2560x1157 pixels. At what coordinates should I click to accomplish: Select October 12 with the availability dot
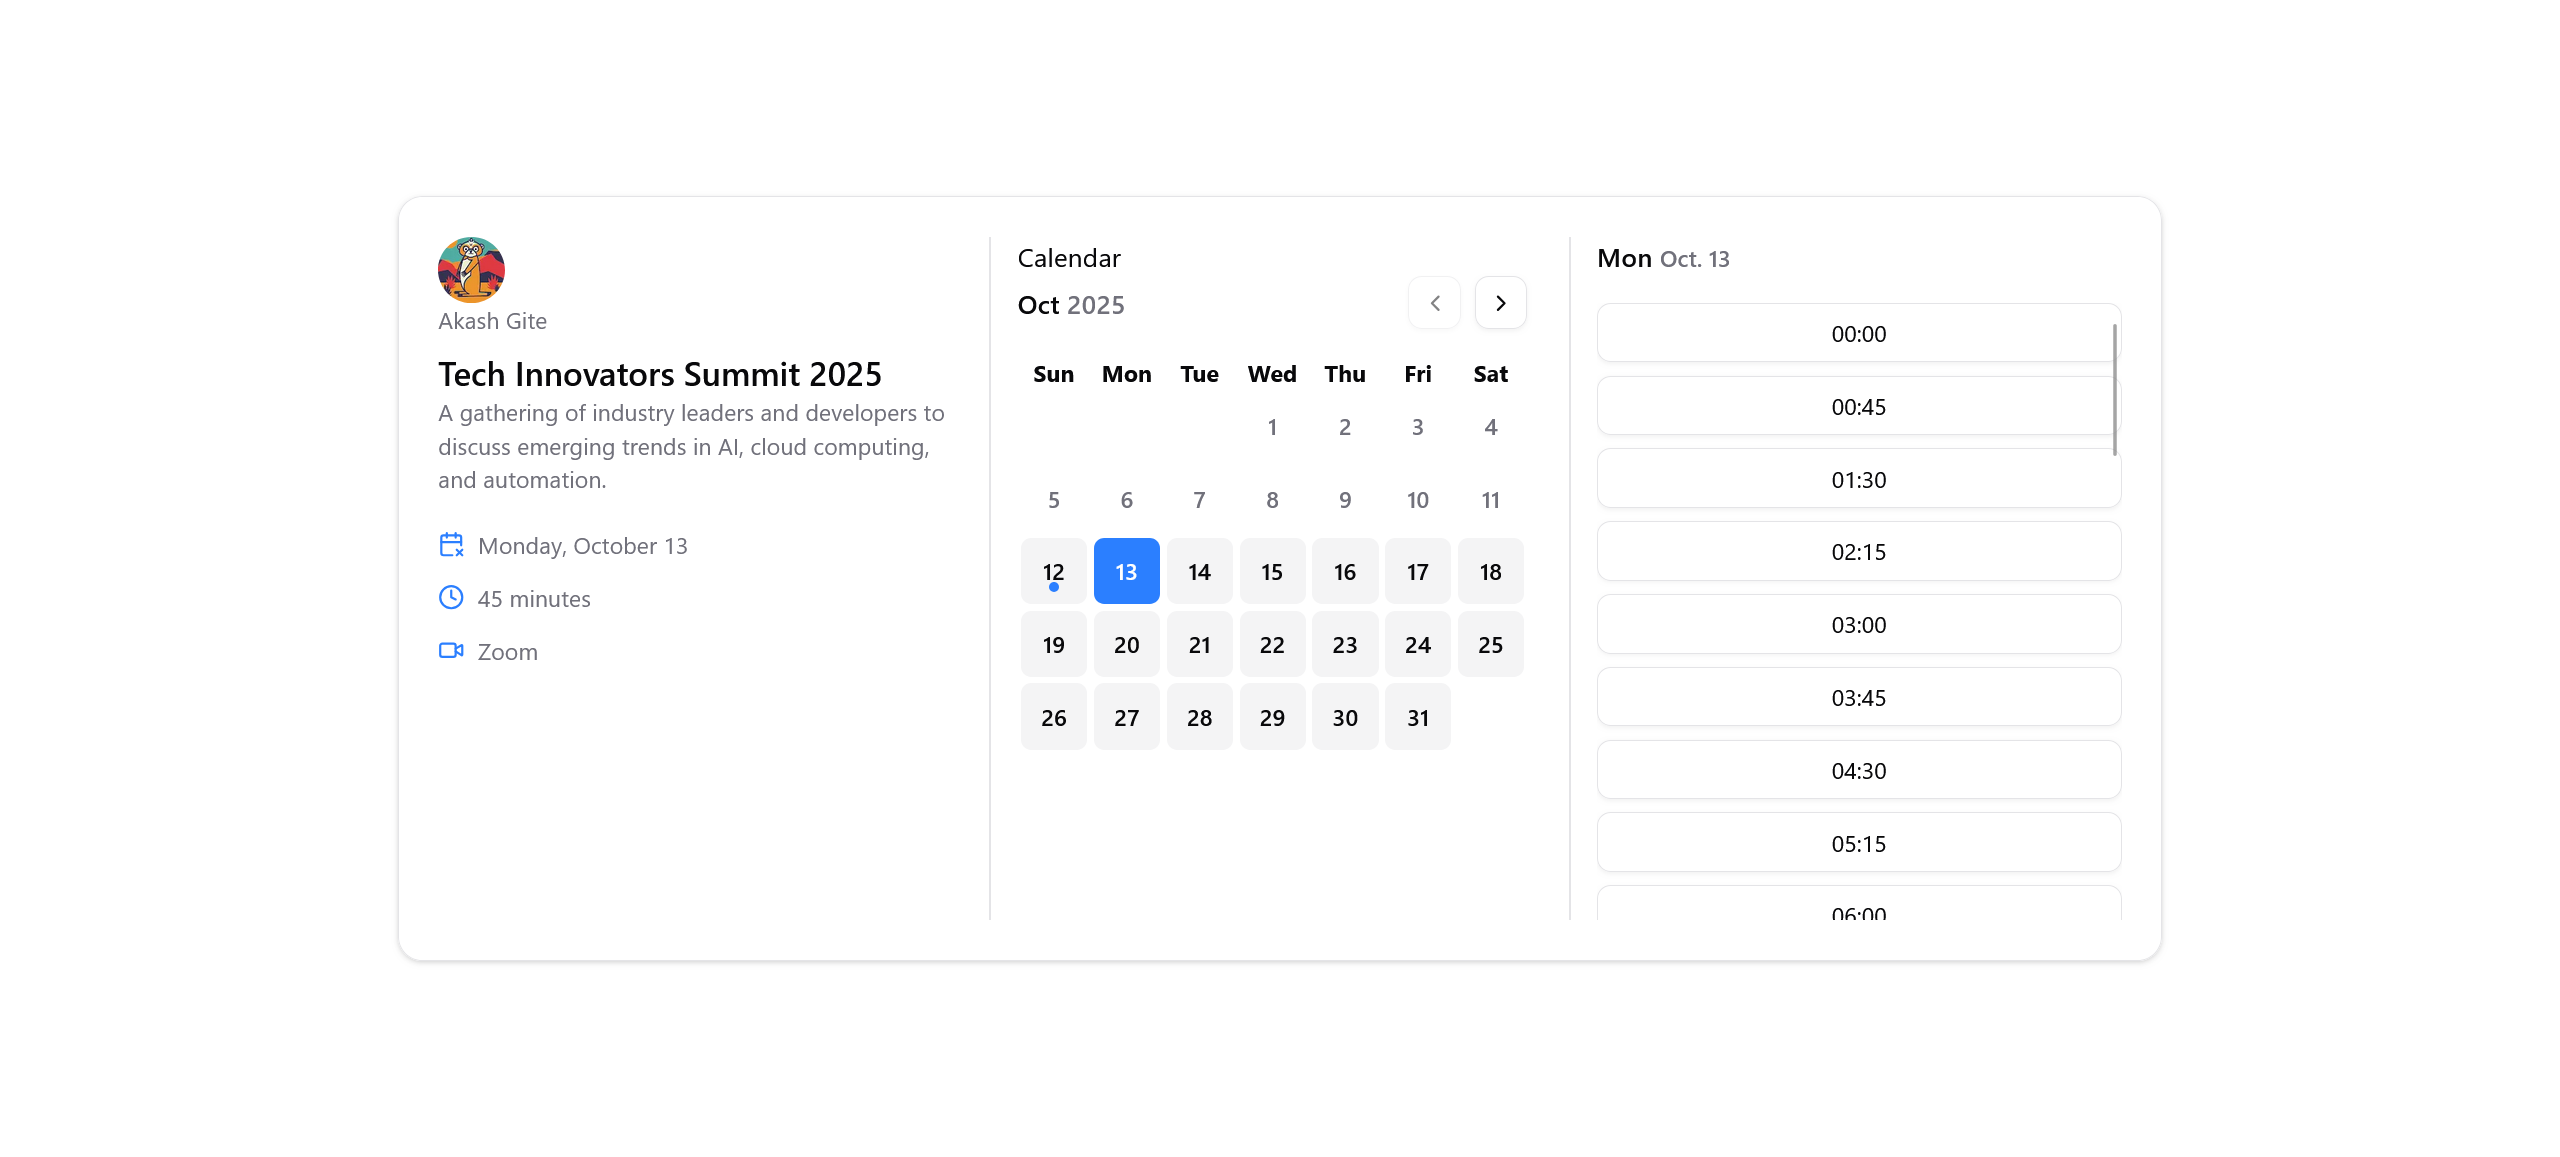[x=1053, y=571]
